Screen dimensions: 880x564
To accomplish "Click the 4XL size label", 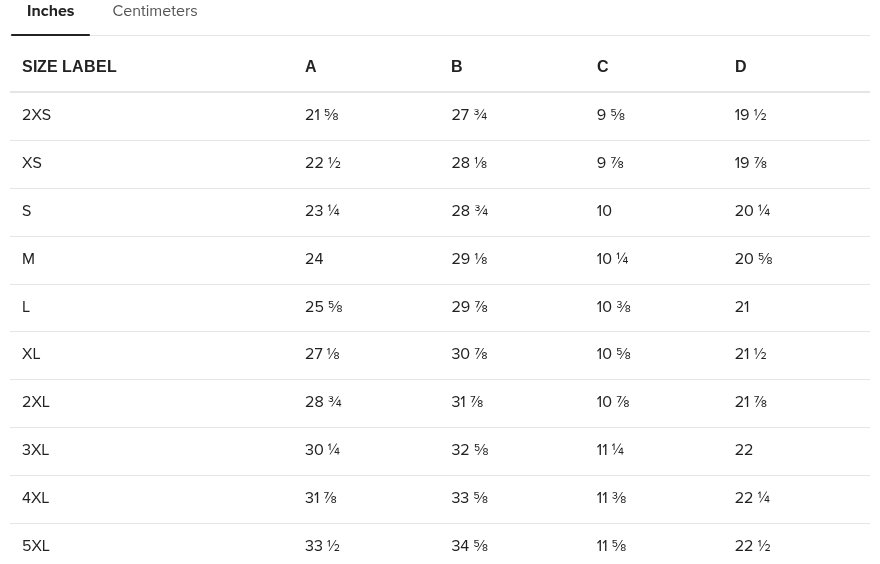I will coord(35,498).
